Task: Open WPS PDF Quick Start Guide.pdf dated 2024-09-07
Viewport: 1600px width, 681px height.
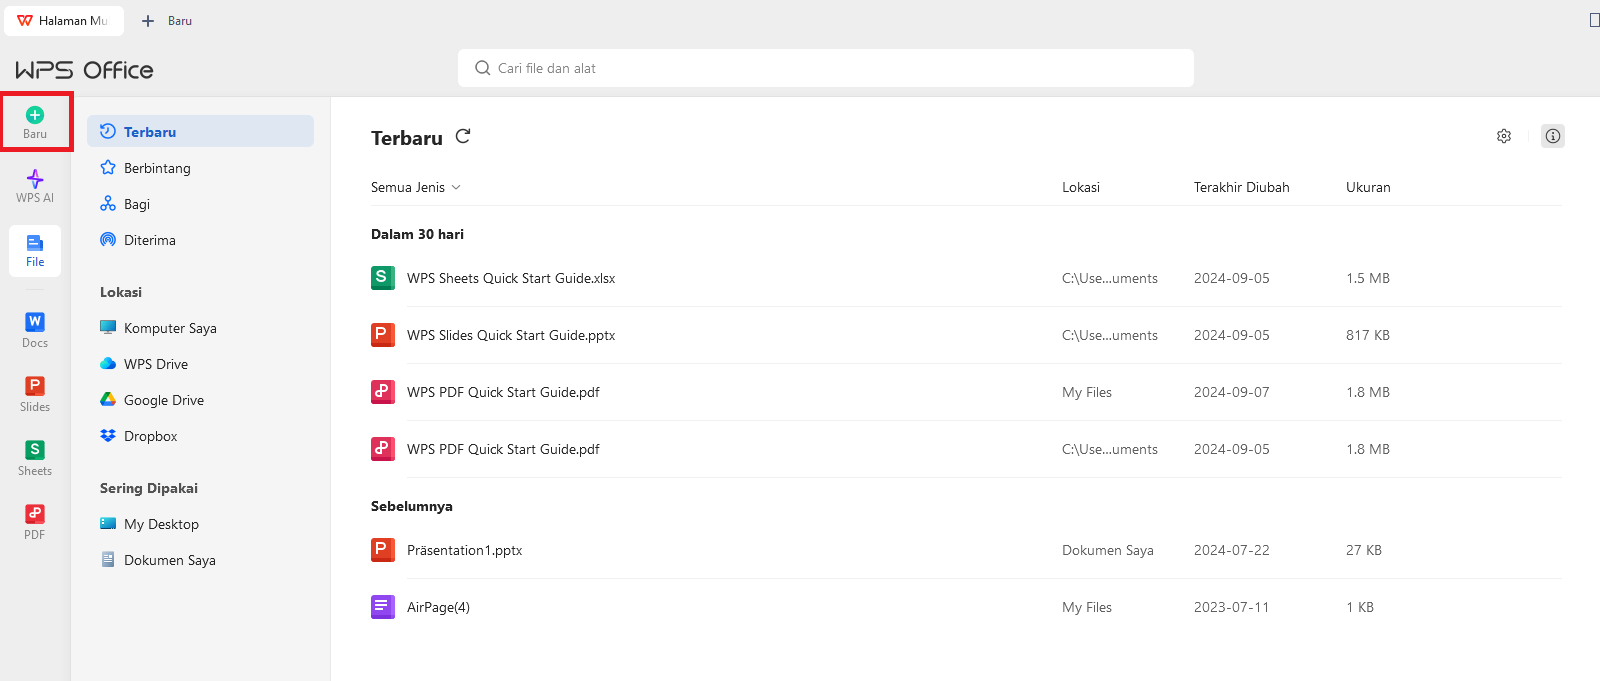Action: coord(503,392)
